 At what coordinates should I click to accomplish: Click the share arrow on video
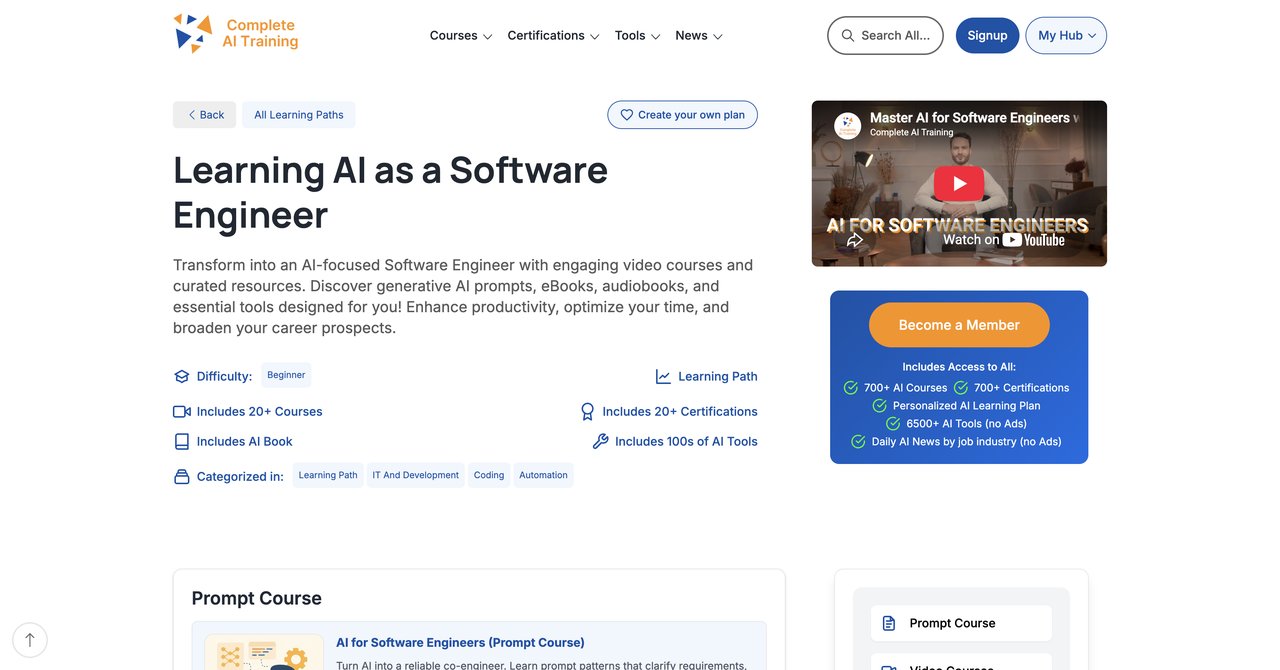(855, 240)
